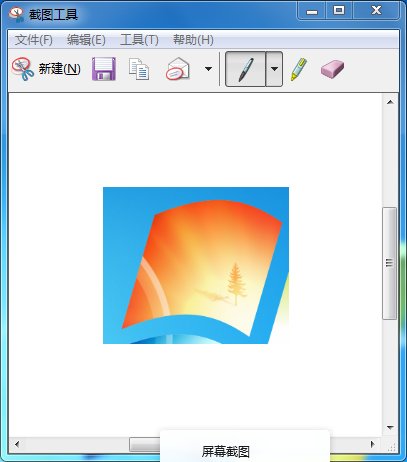Open the send snip dropdown arrow
Image resolution: width=407 pixels, height=462 pixels.
[208, 69]
